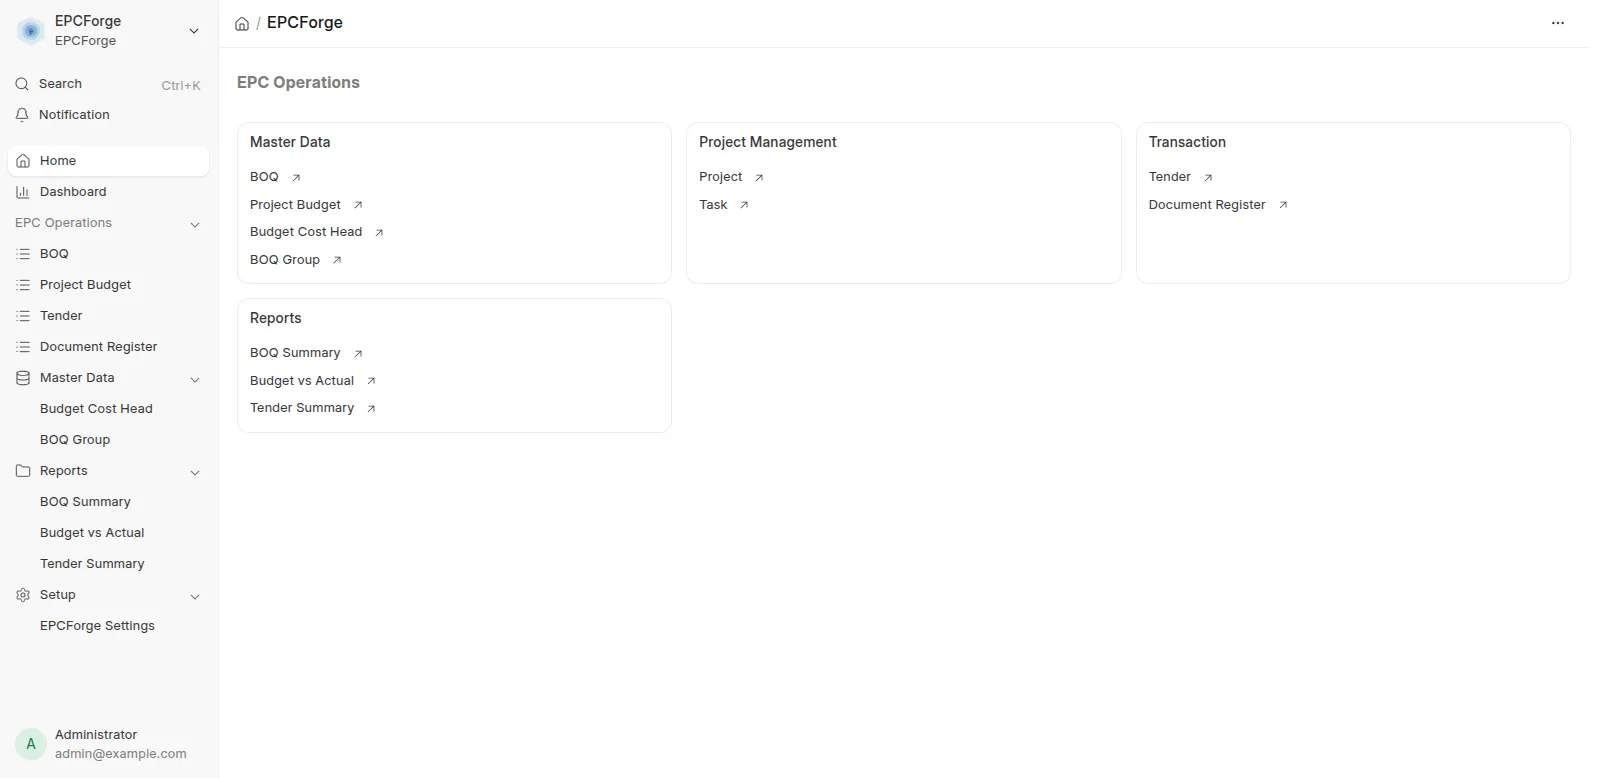Open the Project link under Project Management

721,177
